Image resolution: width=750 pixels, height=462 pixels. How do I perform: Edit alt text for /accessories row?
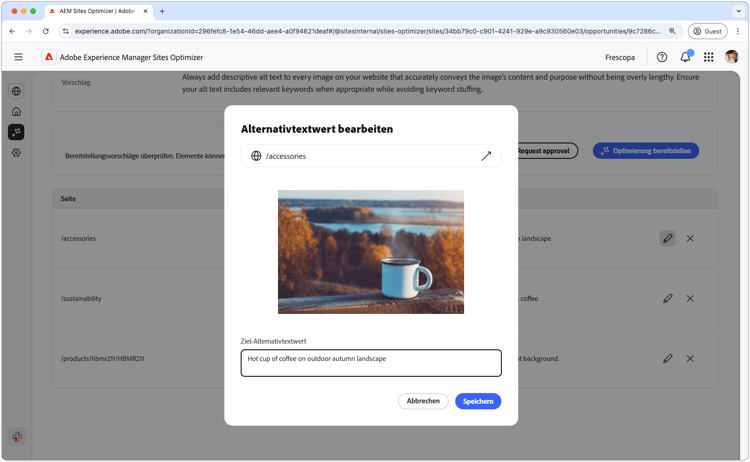click(x=668, y=238)
